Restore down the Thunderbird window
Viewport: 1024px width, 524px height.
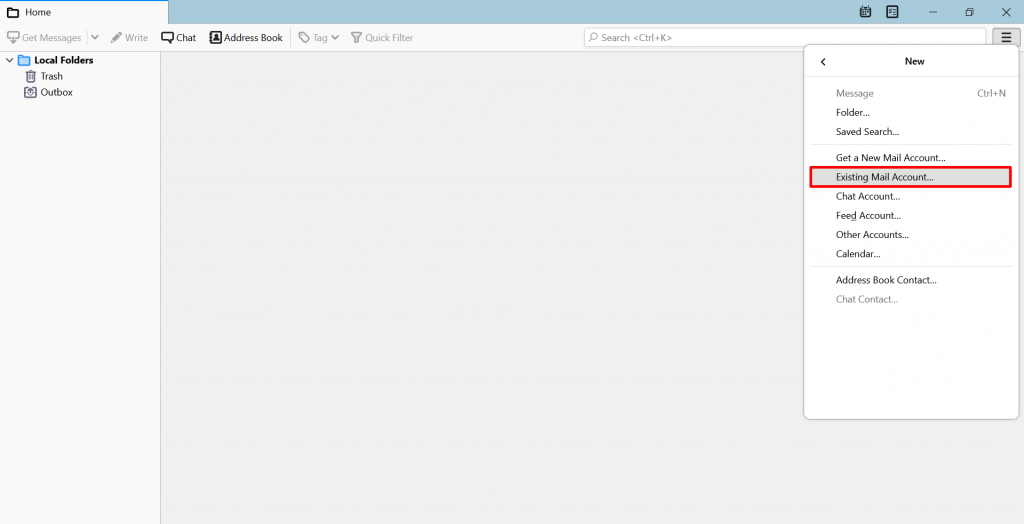pos(969,12)
